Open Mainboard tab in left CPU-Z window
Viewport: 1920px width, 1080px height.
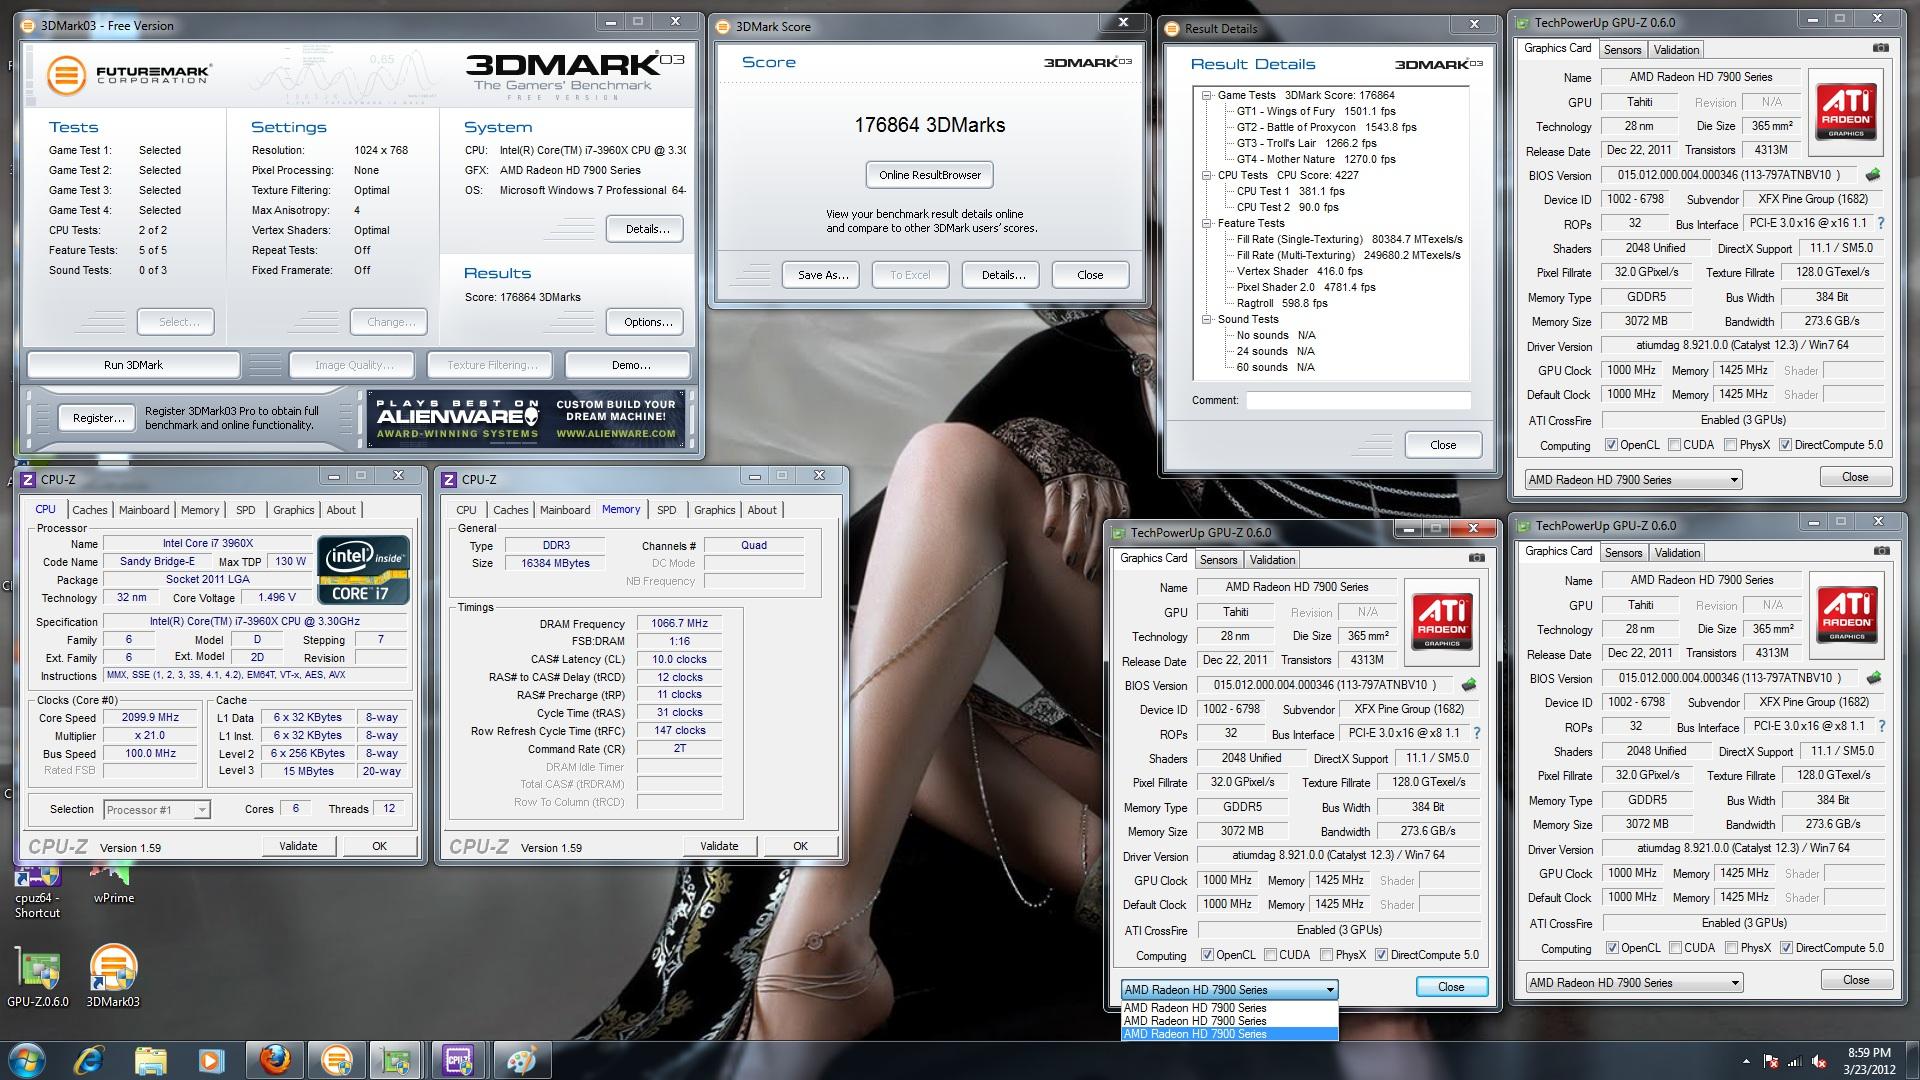pos(144,510)
